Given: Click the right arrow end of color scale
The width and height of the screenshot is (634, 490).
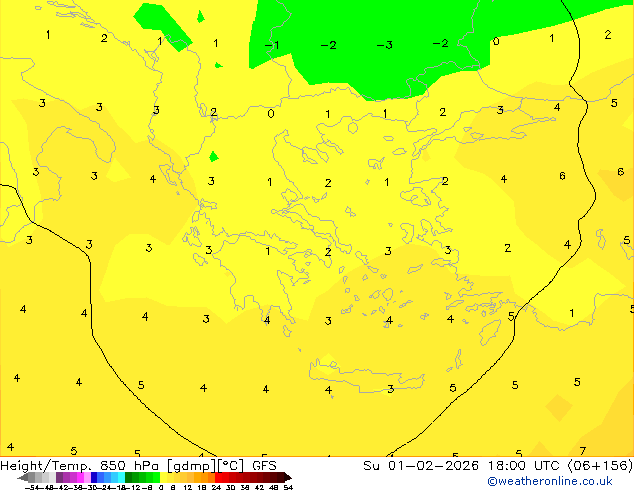Looking at the screenshot, I should 288,477.
